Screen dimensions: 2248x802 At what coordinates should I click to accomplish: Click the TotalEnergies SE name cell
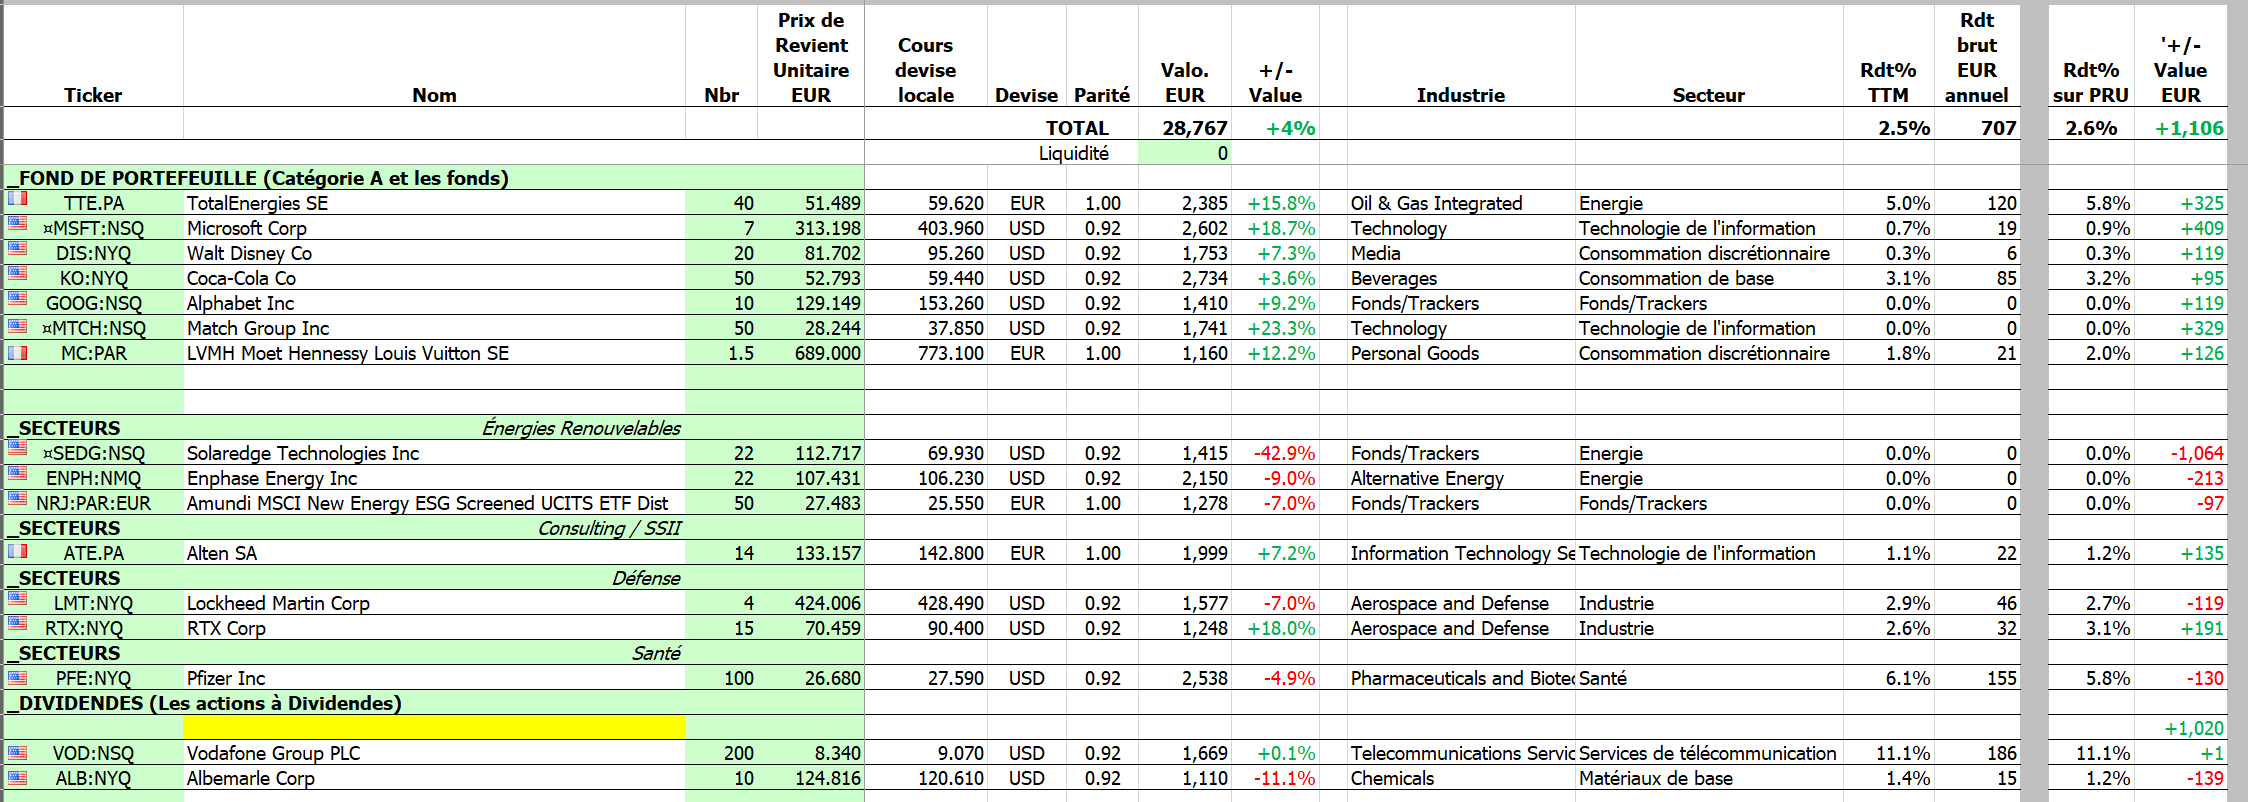434,203
